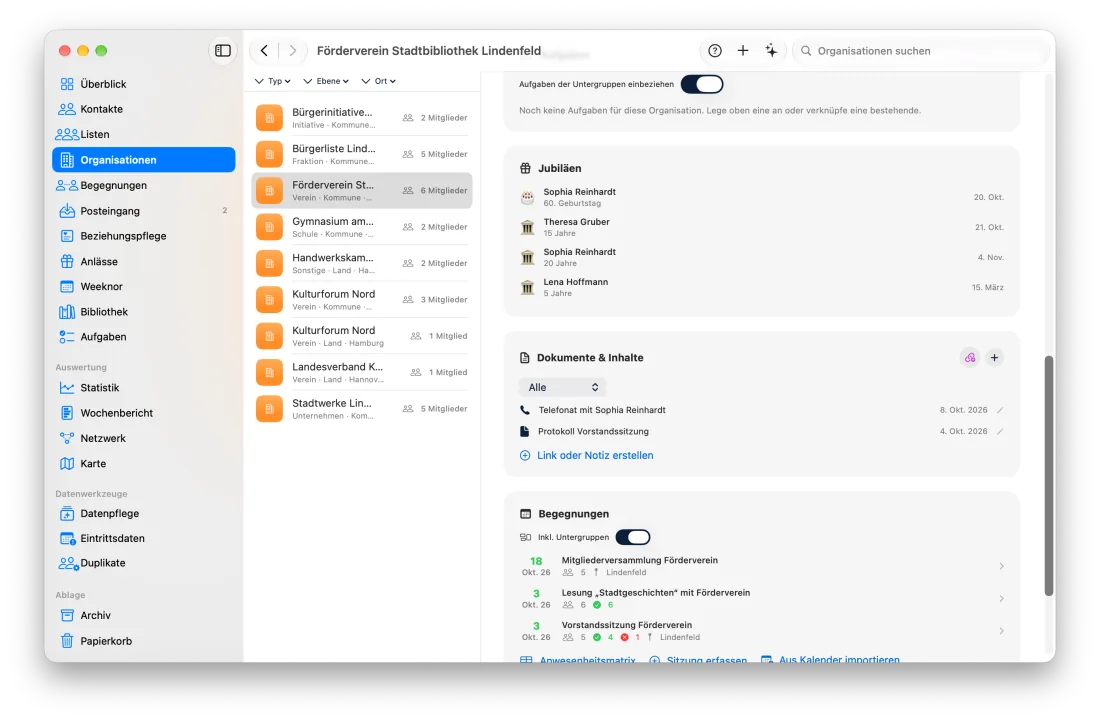1100x721 pixels.
Task: Click the document icon beside Protokoll Vorstandssitzung
Action: pyautogui.click(x=525, y=431)
